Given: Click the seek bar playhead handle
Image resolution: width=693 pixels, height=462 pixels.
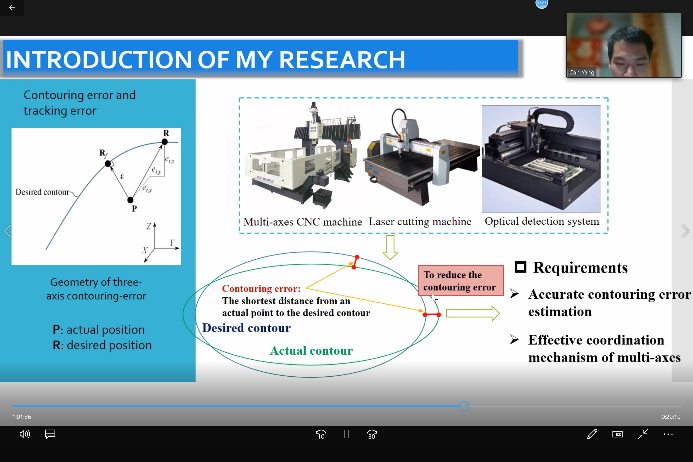Looking at the screenshot, I should (464, 406).
